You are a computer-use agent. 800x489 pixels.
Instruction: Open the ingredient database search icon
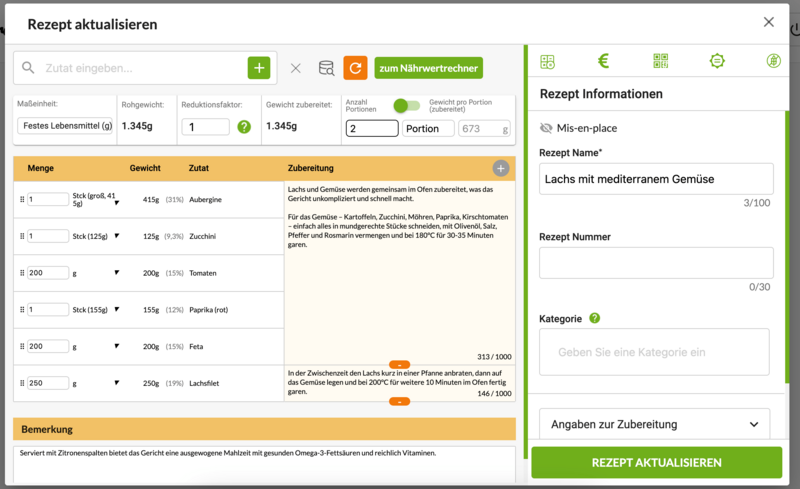326,68
